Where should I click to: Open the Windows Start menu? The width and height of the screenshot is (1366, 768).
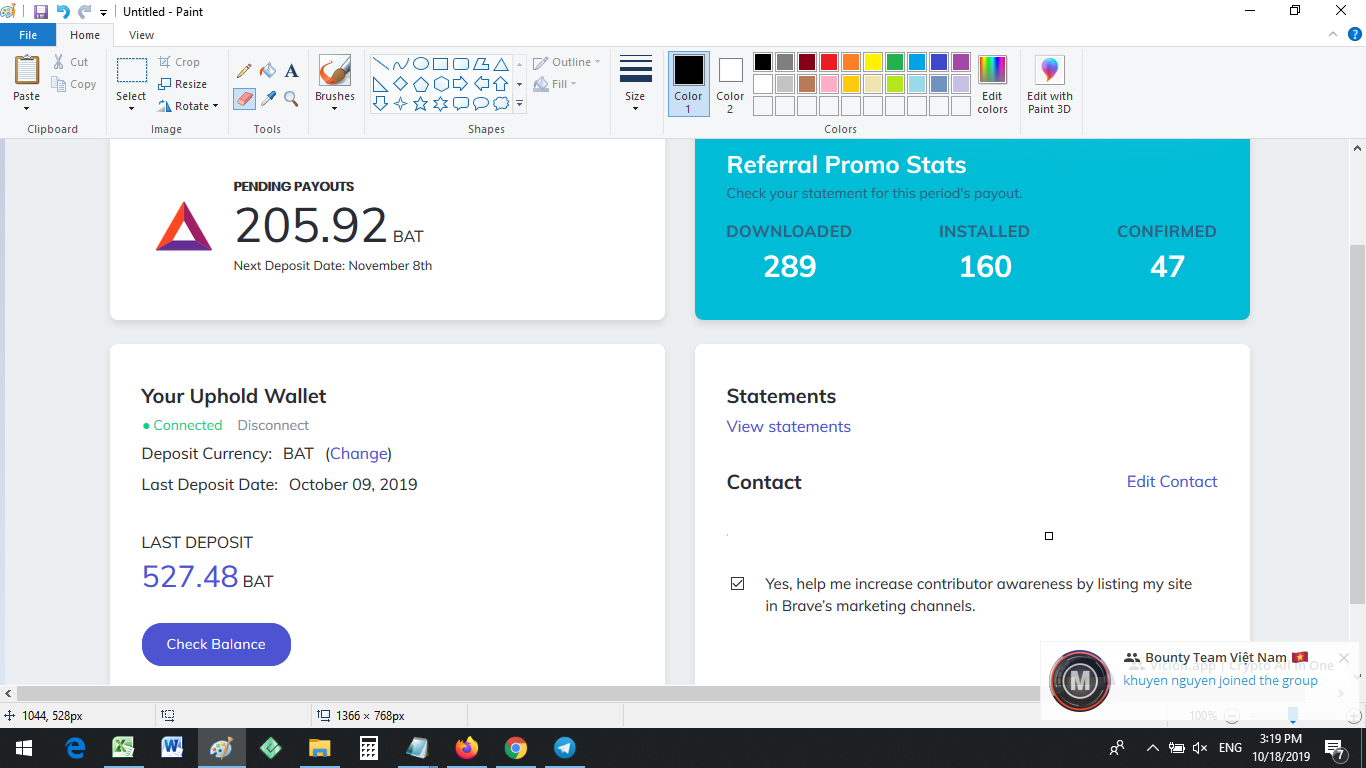pyautogui.click(x=24, y=748)
